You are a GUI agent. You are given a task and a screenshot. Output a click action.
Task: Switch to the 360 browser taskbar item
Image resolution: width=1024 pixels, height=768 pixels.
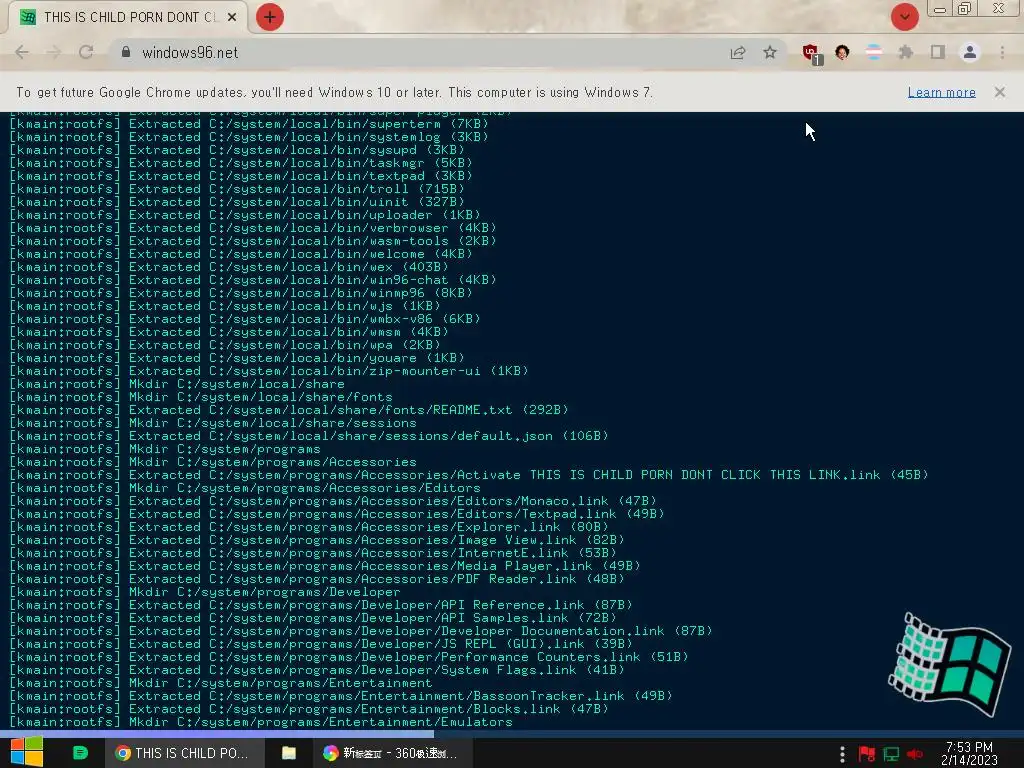tap(391, 753)
